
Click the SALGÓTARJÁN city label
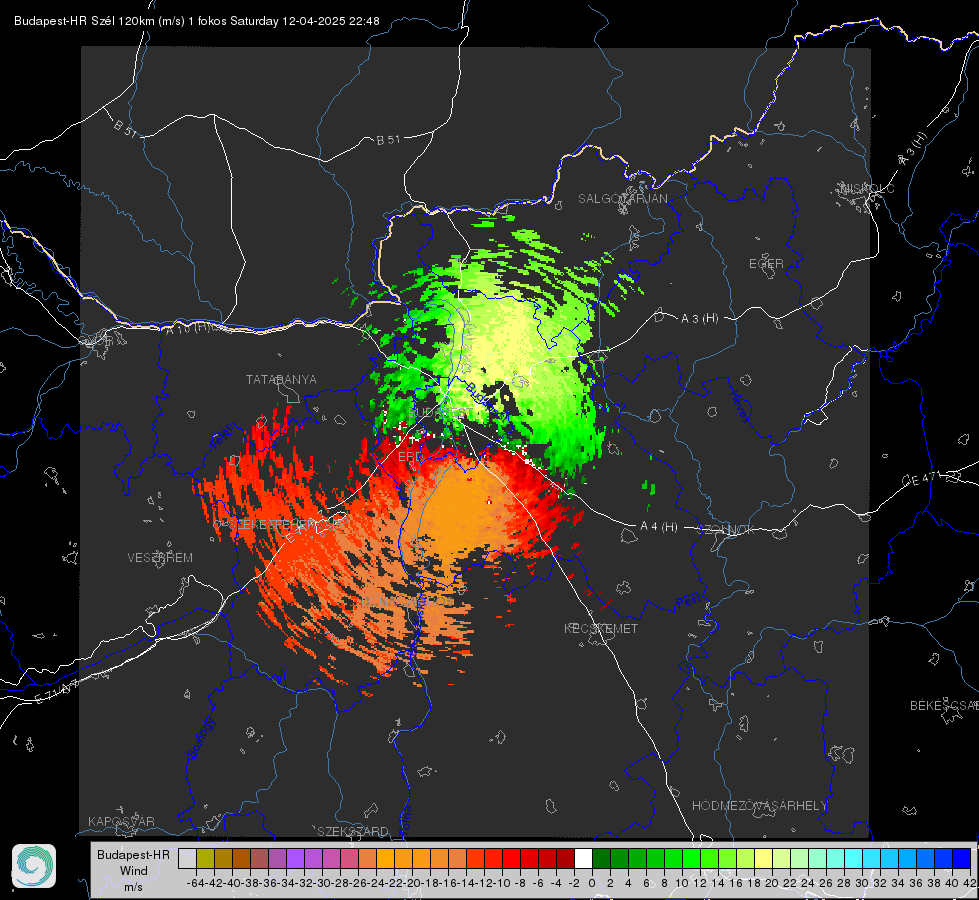tap(622, 199)
